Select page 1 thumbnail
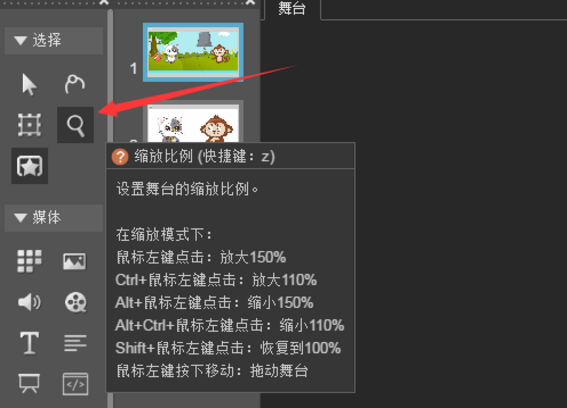The image size is (567, 408). point(193,52)
